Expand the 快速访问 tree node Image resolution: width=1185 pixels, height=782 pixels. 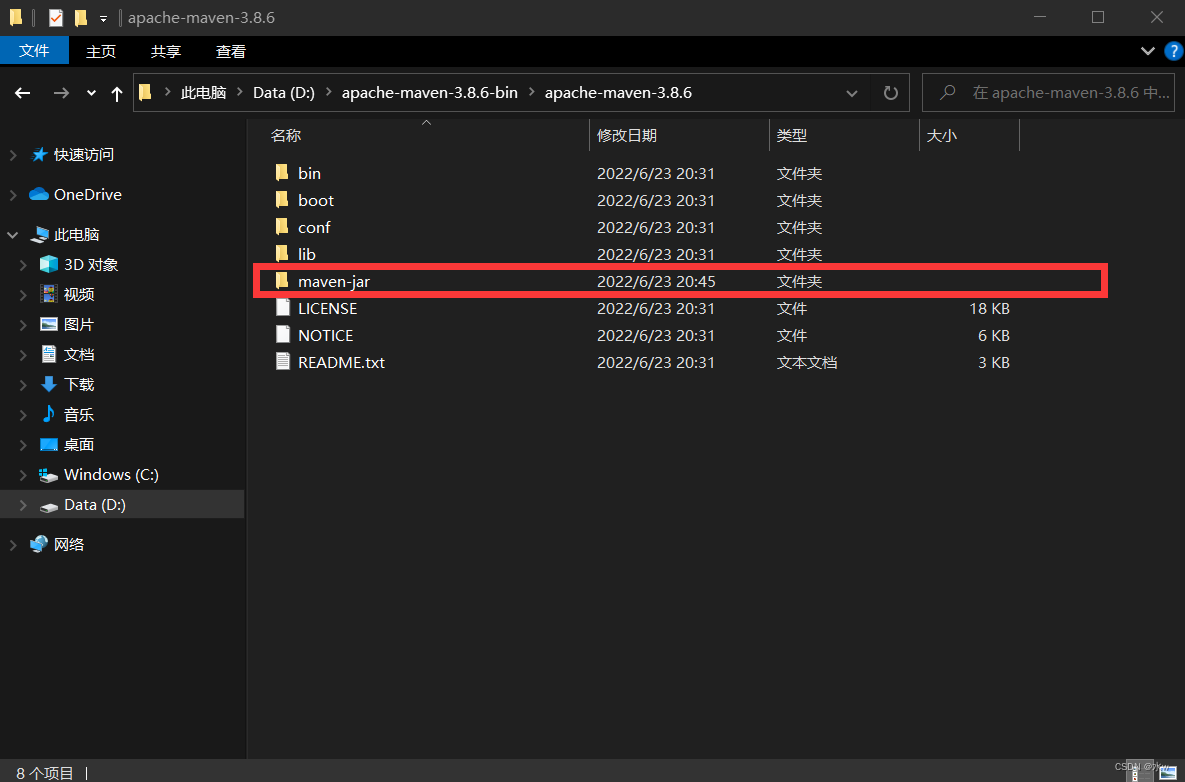(13, 154)
